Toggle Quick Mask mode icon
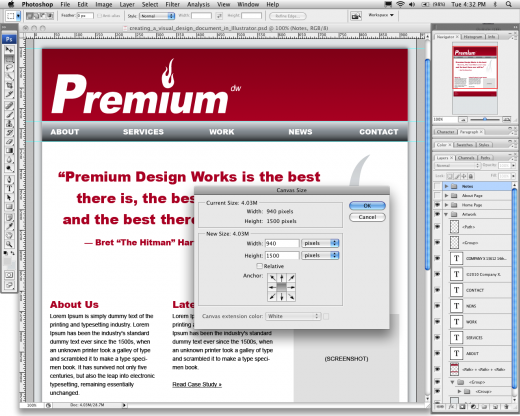Viewport: 520px width, 416px height. [9, 275]
